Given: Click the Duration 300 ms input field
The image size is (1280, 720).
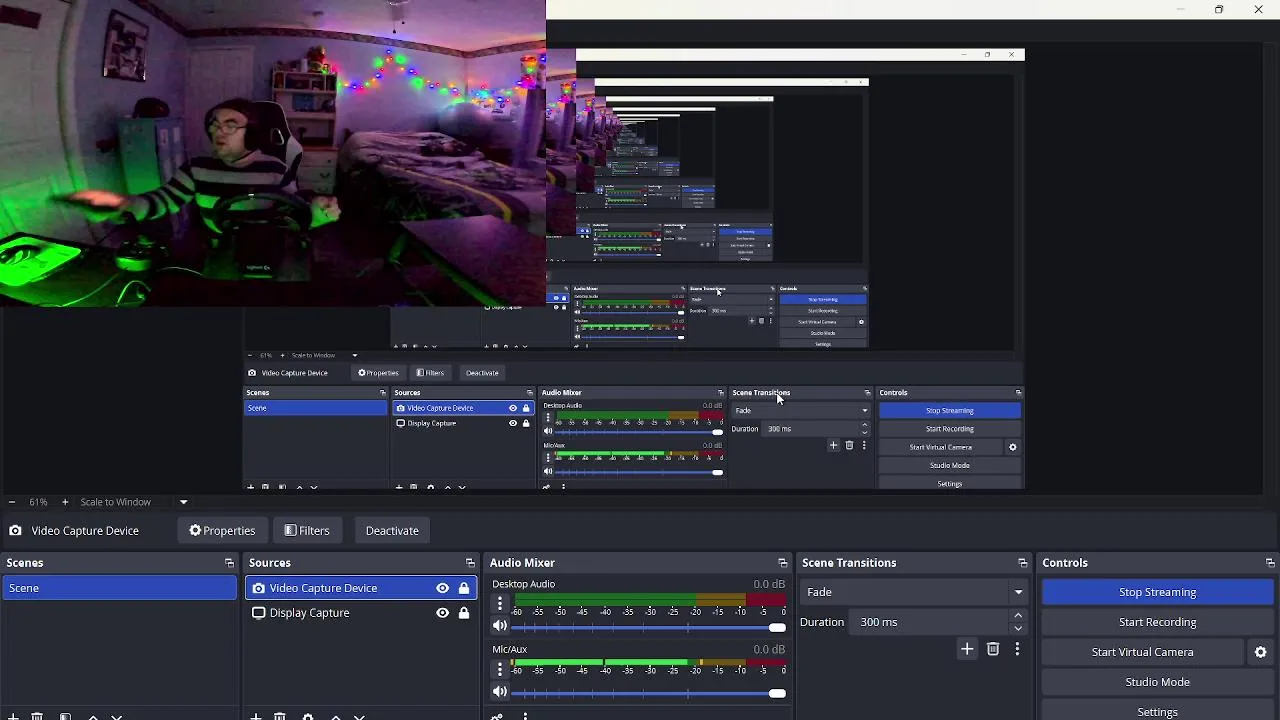Looking at the screenshot, I should tap(930, 622).
